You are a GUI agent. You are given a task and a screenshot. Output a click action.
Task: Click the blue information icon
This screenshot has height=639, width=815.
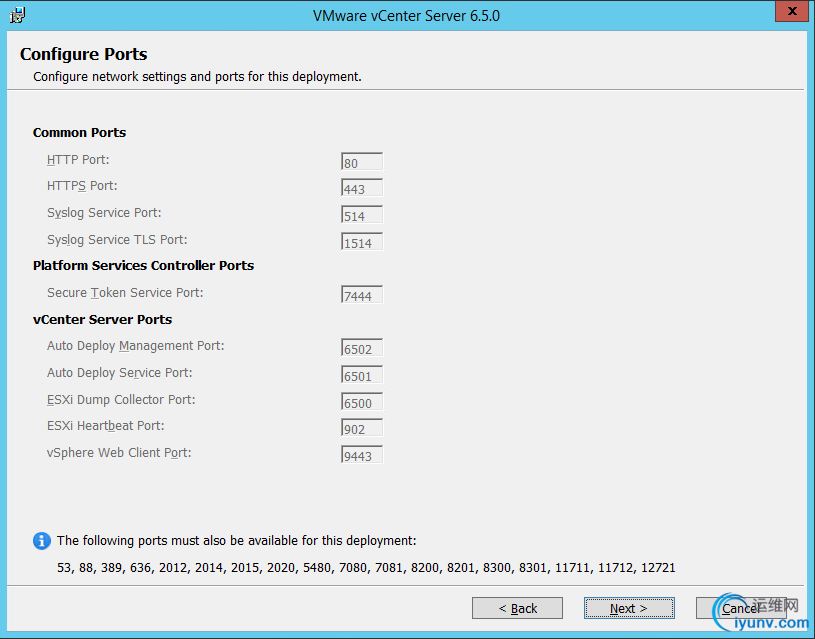[41, 541]
